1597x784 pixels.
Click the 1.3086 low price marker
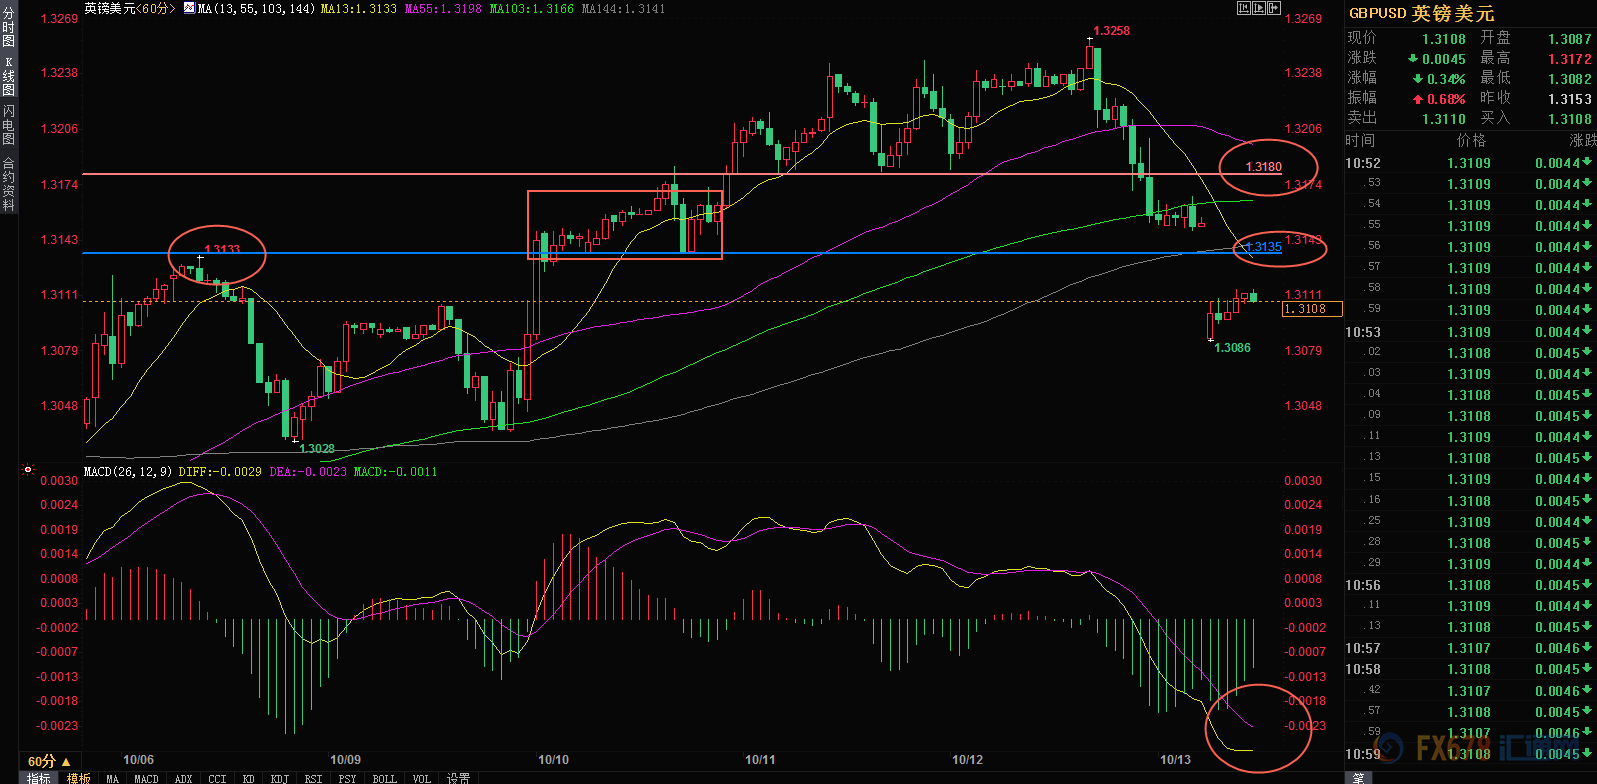(1232, 348)
